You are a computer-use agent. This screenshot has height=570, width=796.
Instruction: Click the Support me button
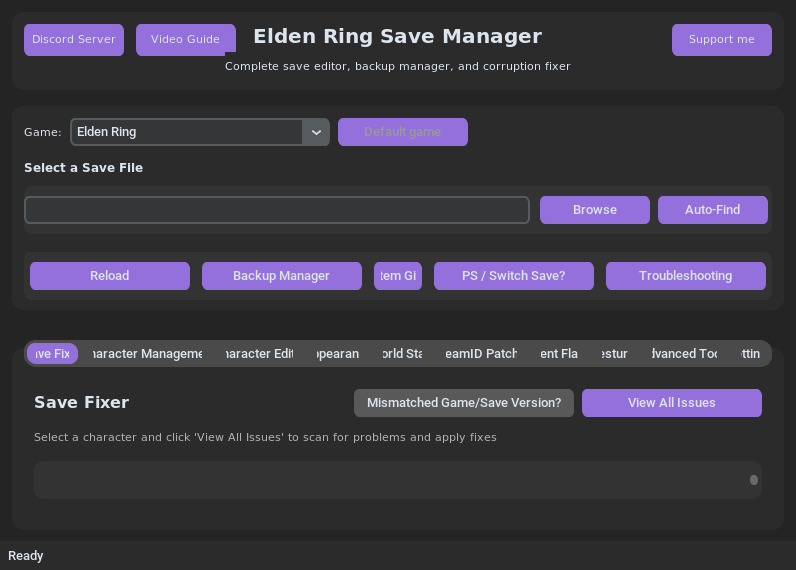721,40
